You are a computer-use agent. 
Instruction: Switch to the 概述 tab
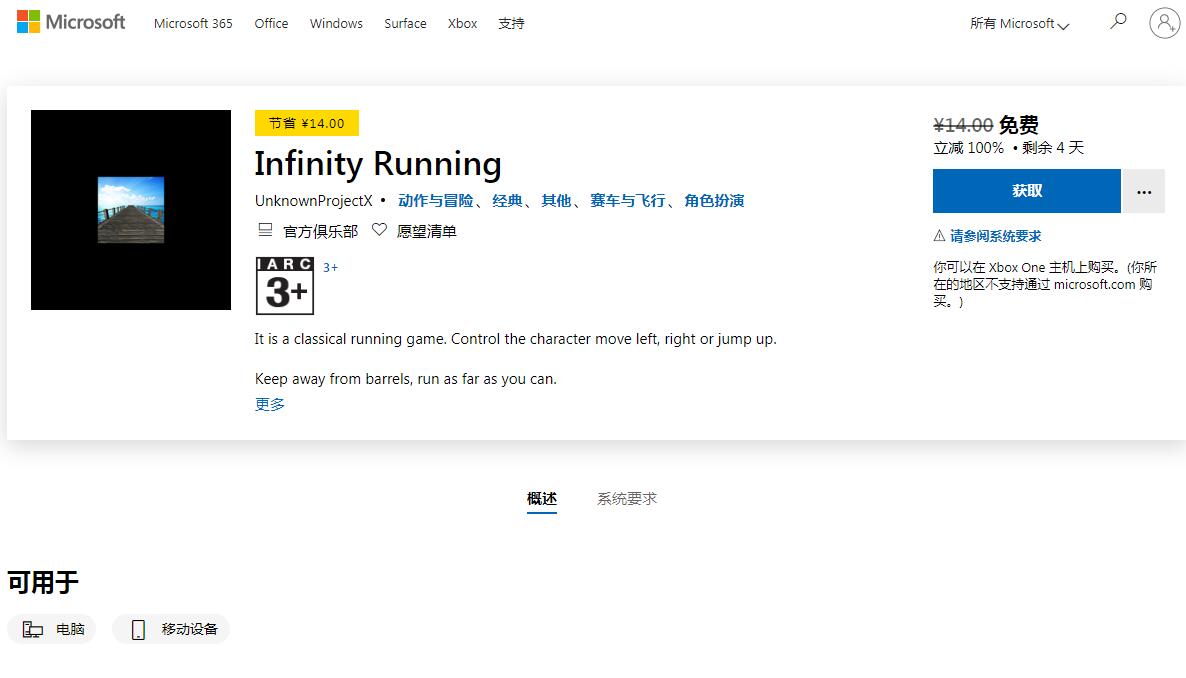(x=542, y=499)
